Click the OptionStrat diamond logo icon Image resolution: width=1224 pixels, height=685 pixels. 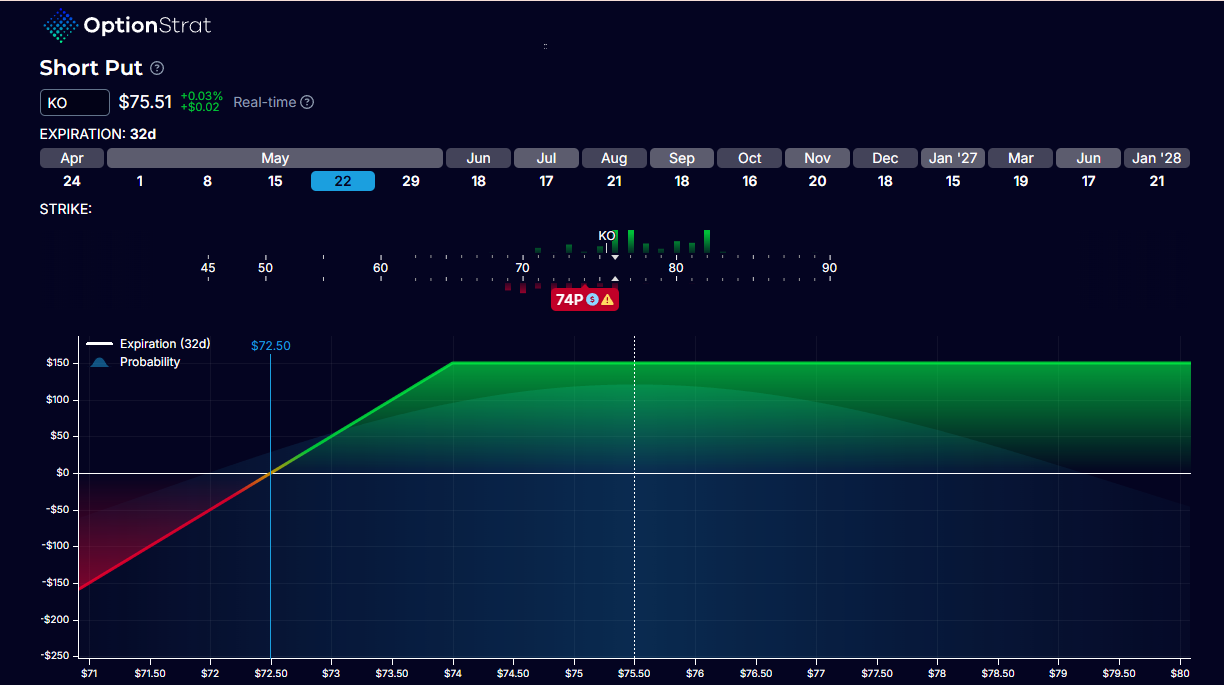(62, 26)
